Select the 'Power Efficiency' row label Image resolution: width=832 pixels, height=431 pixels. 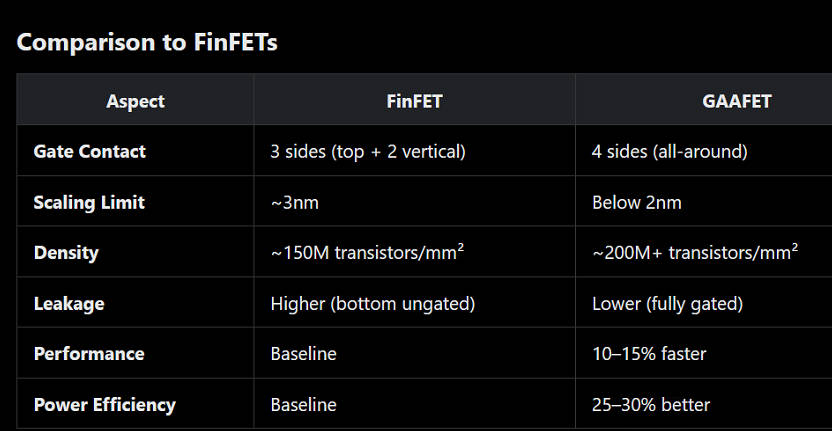[105, 405]
